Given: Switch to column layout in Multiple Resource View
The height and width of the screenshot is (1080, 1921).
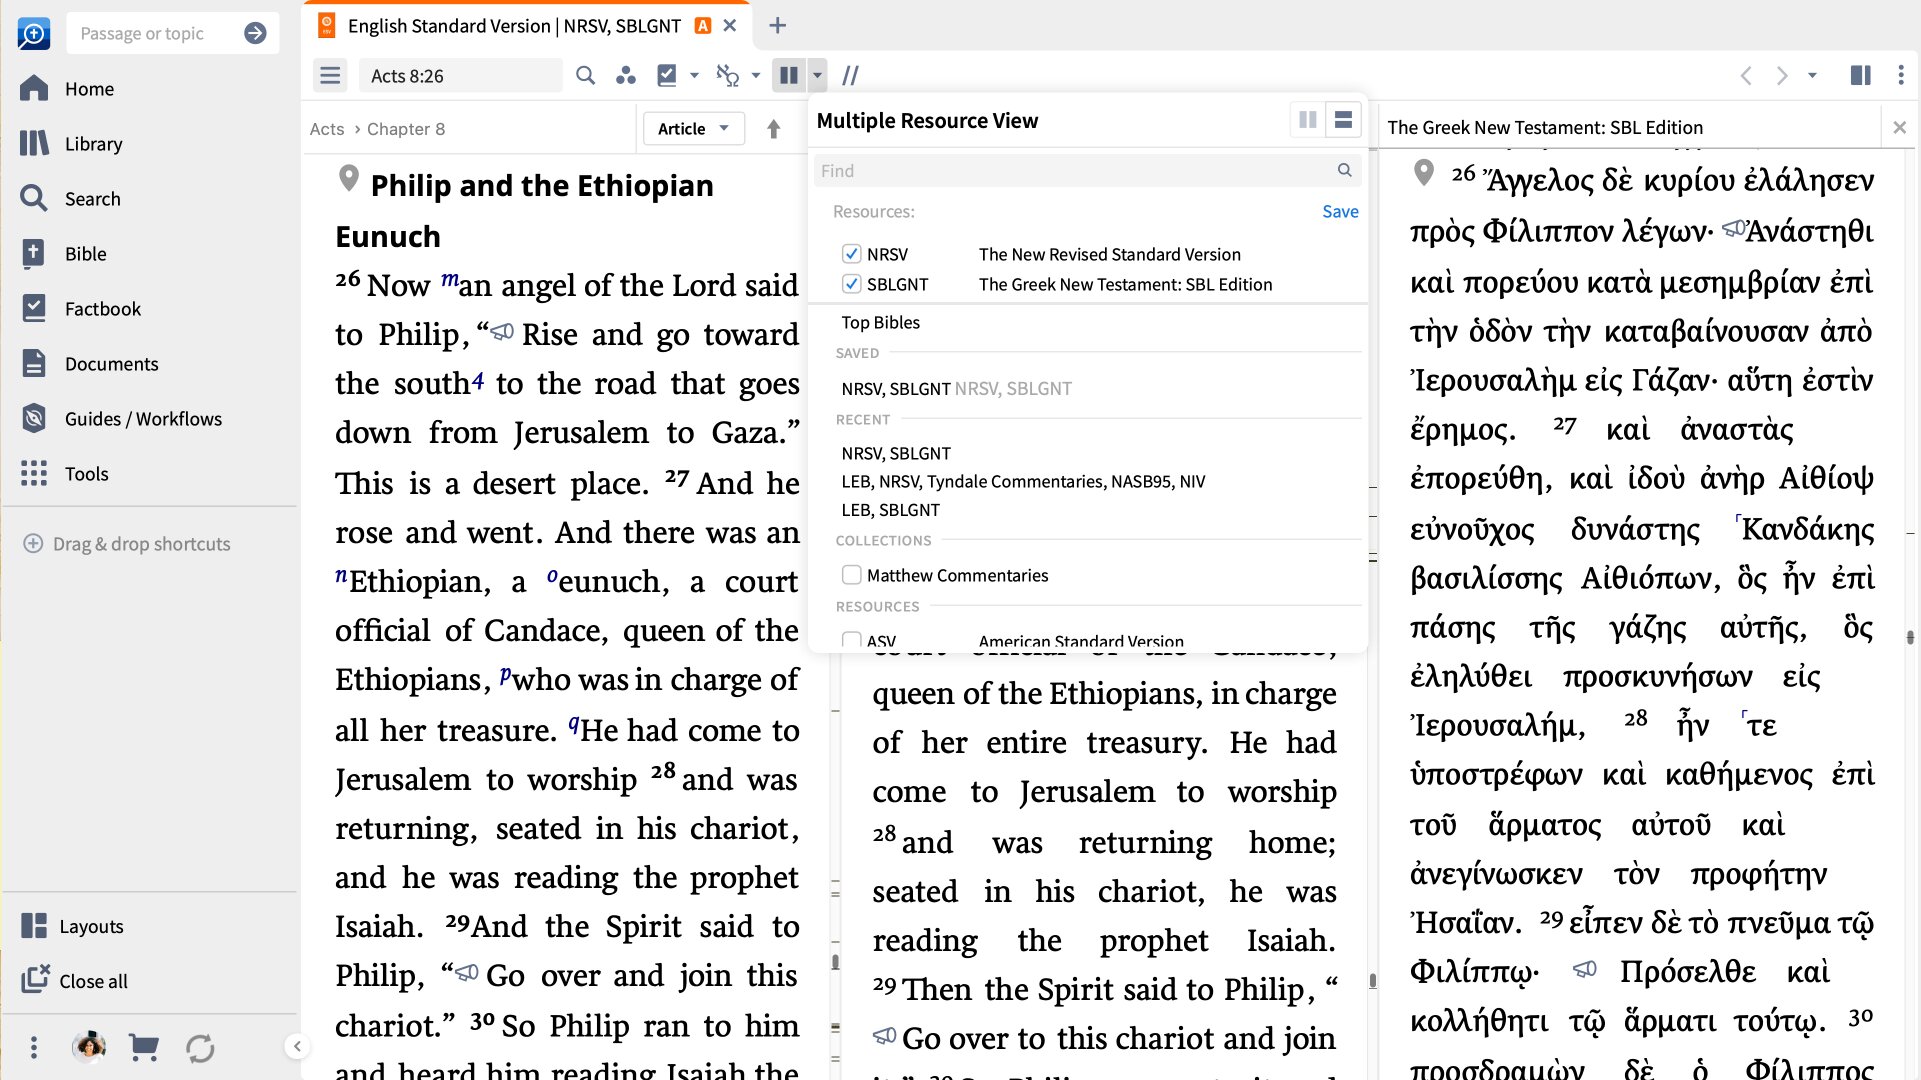Looking at the screenshot, I should 1307,120.
